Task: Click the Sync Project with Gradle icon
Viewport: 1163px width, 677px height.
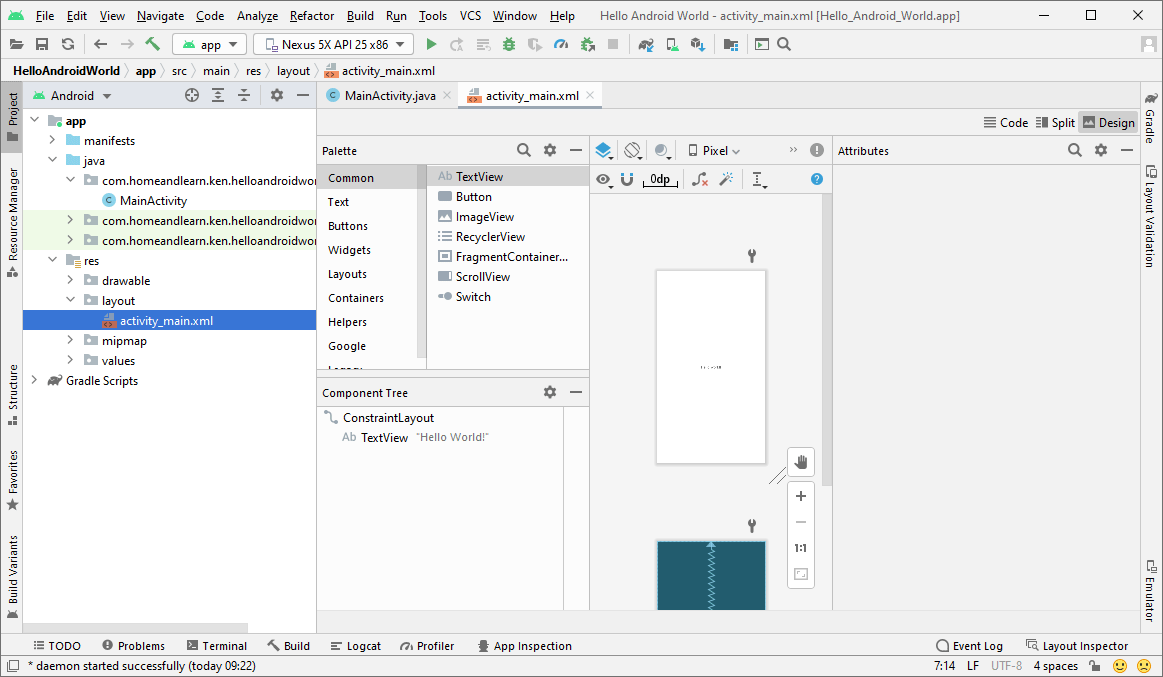Action: [645, 44]
